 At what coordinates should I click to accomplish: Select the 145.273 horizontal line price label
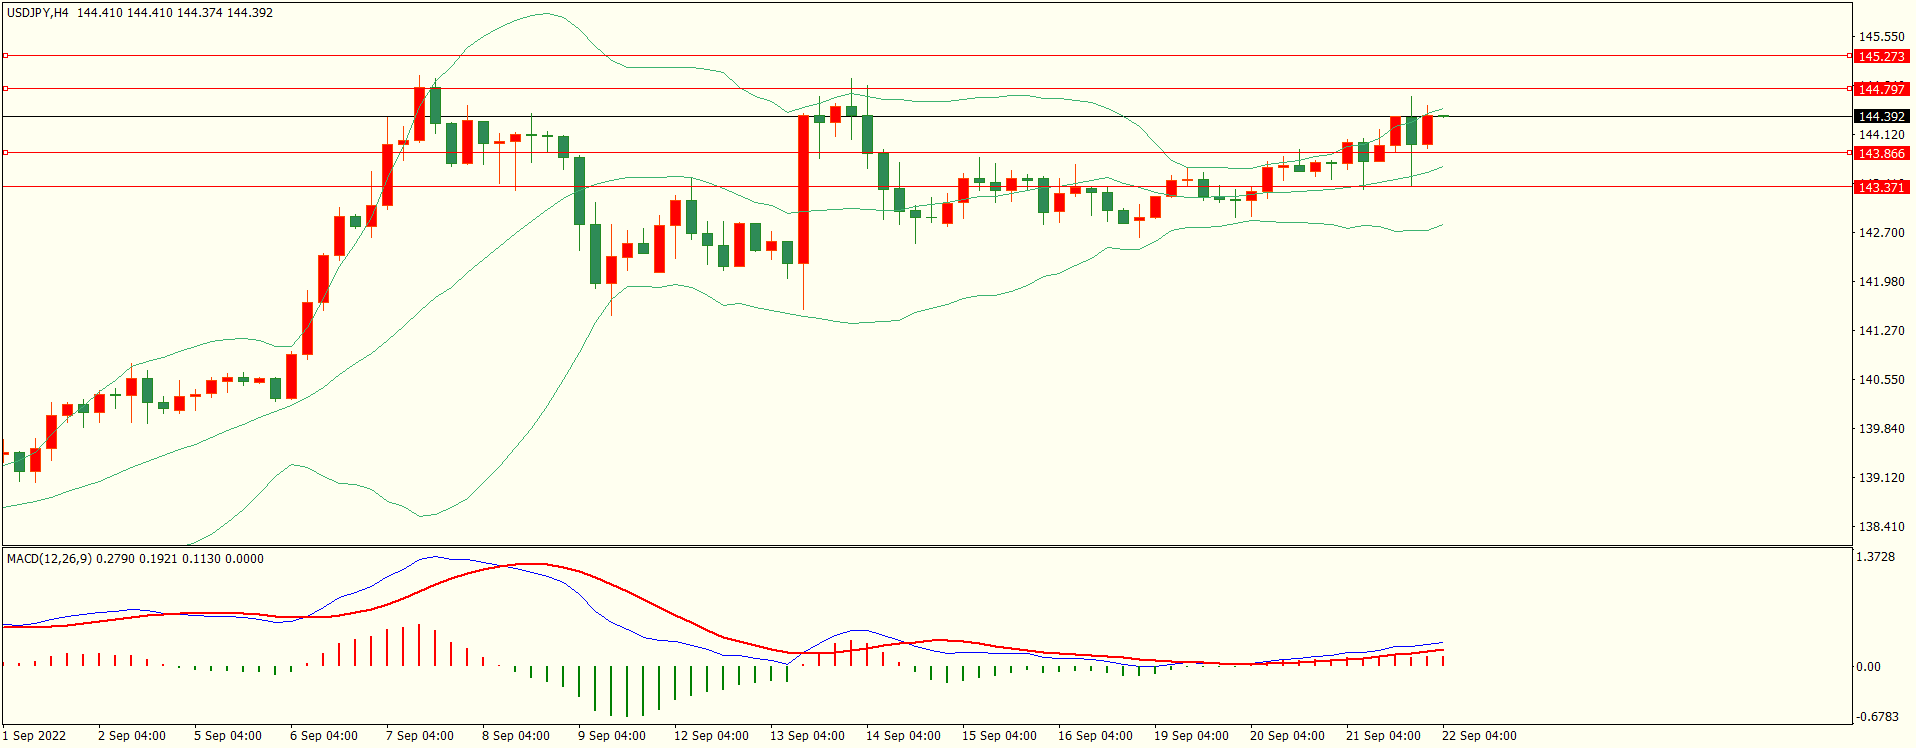coord(1881,57)
